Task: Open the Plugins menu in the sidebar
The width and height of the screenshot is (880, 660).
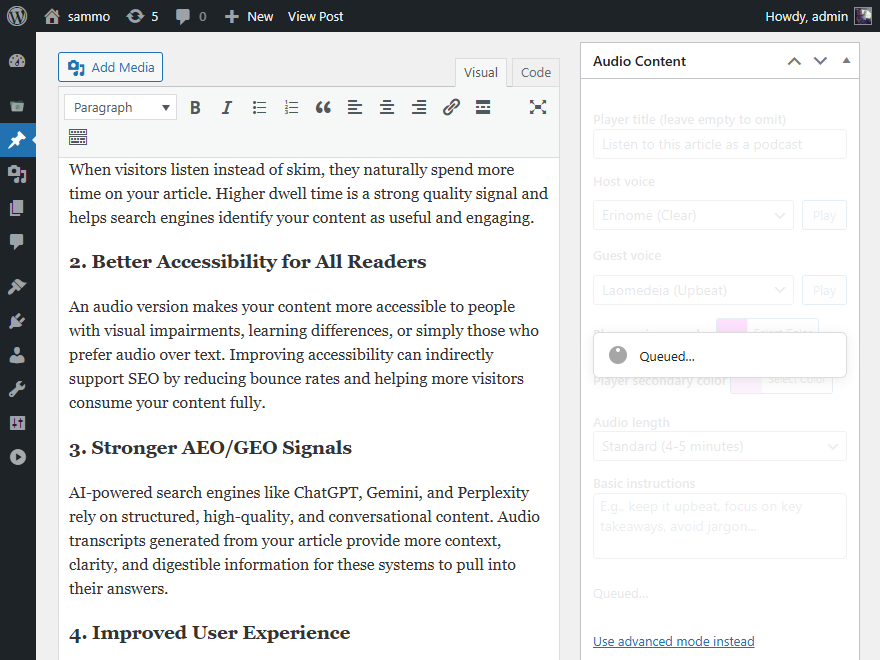Action: point(17,321)
